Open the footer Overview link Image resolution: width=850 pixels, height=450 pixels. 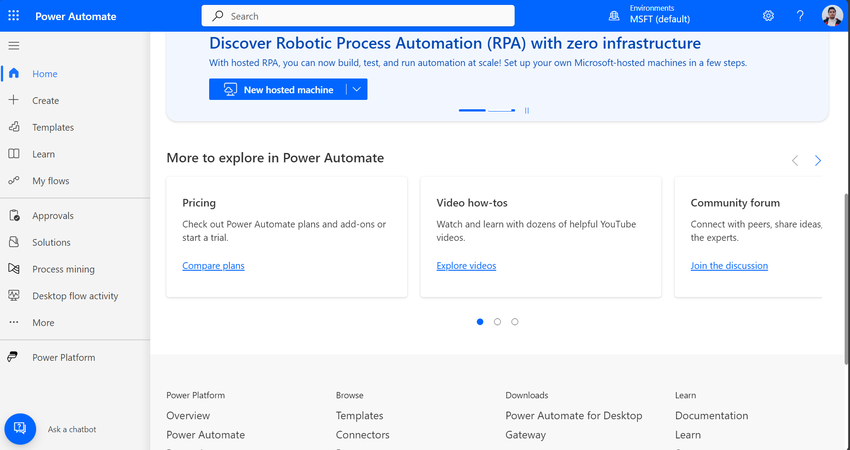click(x=188, y=415)
